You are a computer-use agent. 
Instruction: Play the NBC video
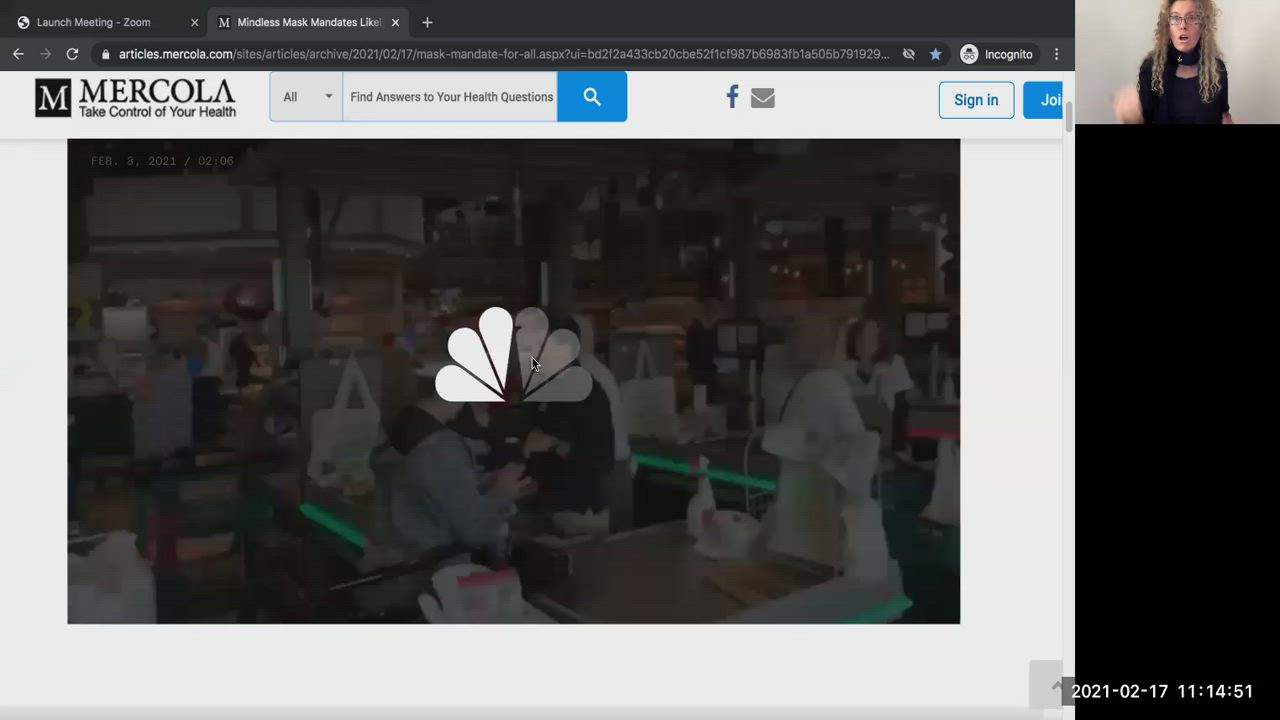[513, 358]
